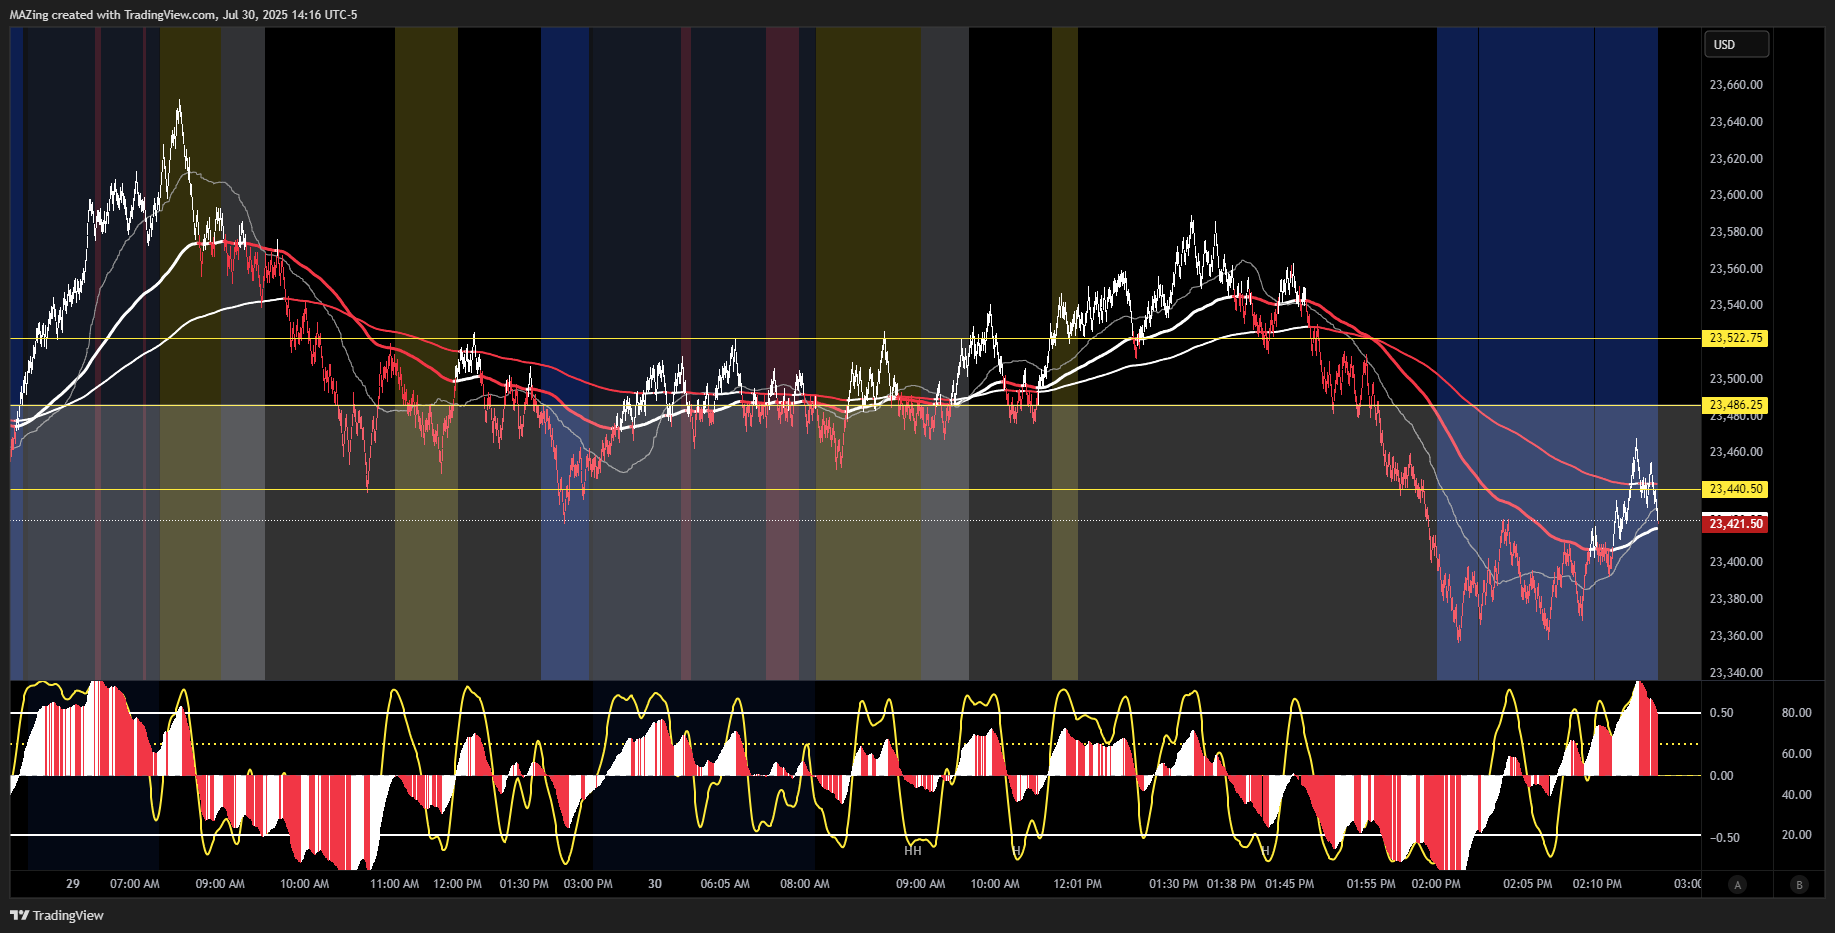The image size is (1835, 933).
Task: Click the 23,640.00 value on the price axis
Action: 1736,122
